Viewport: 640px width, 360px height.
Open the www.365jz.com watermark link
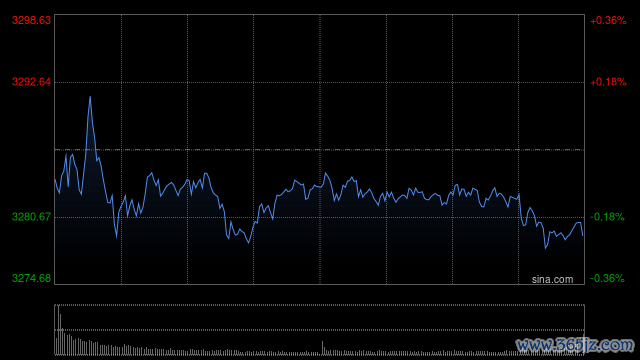point(575,345)
